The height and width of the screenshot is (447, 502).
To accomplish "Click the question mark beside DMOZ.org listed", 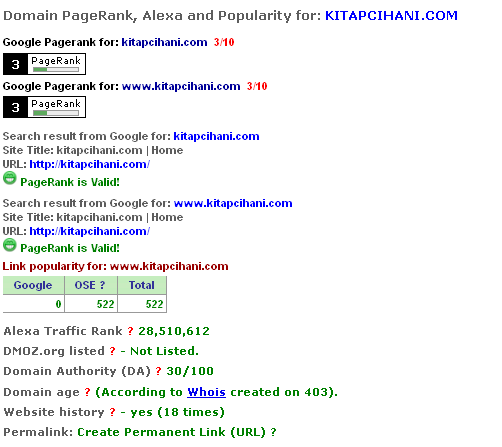I will pos(112,351).
